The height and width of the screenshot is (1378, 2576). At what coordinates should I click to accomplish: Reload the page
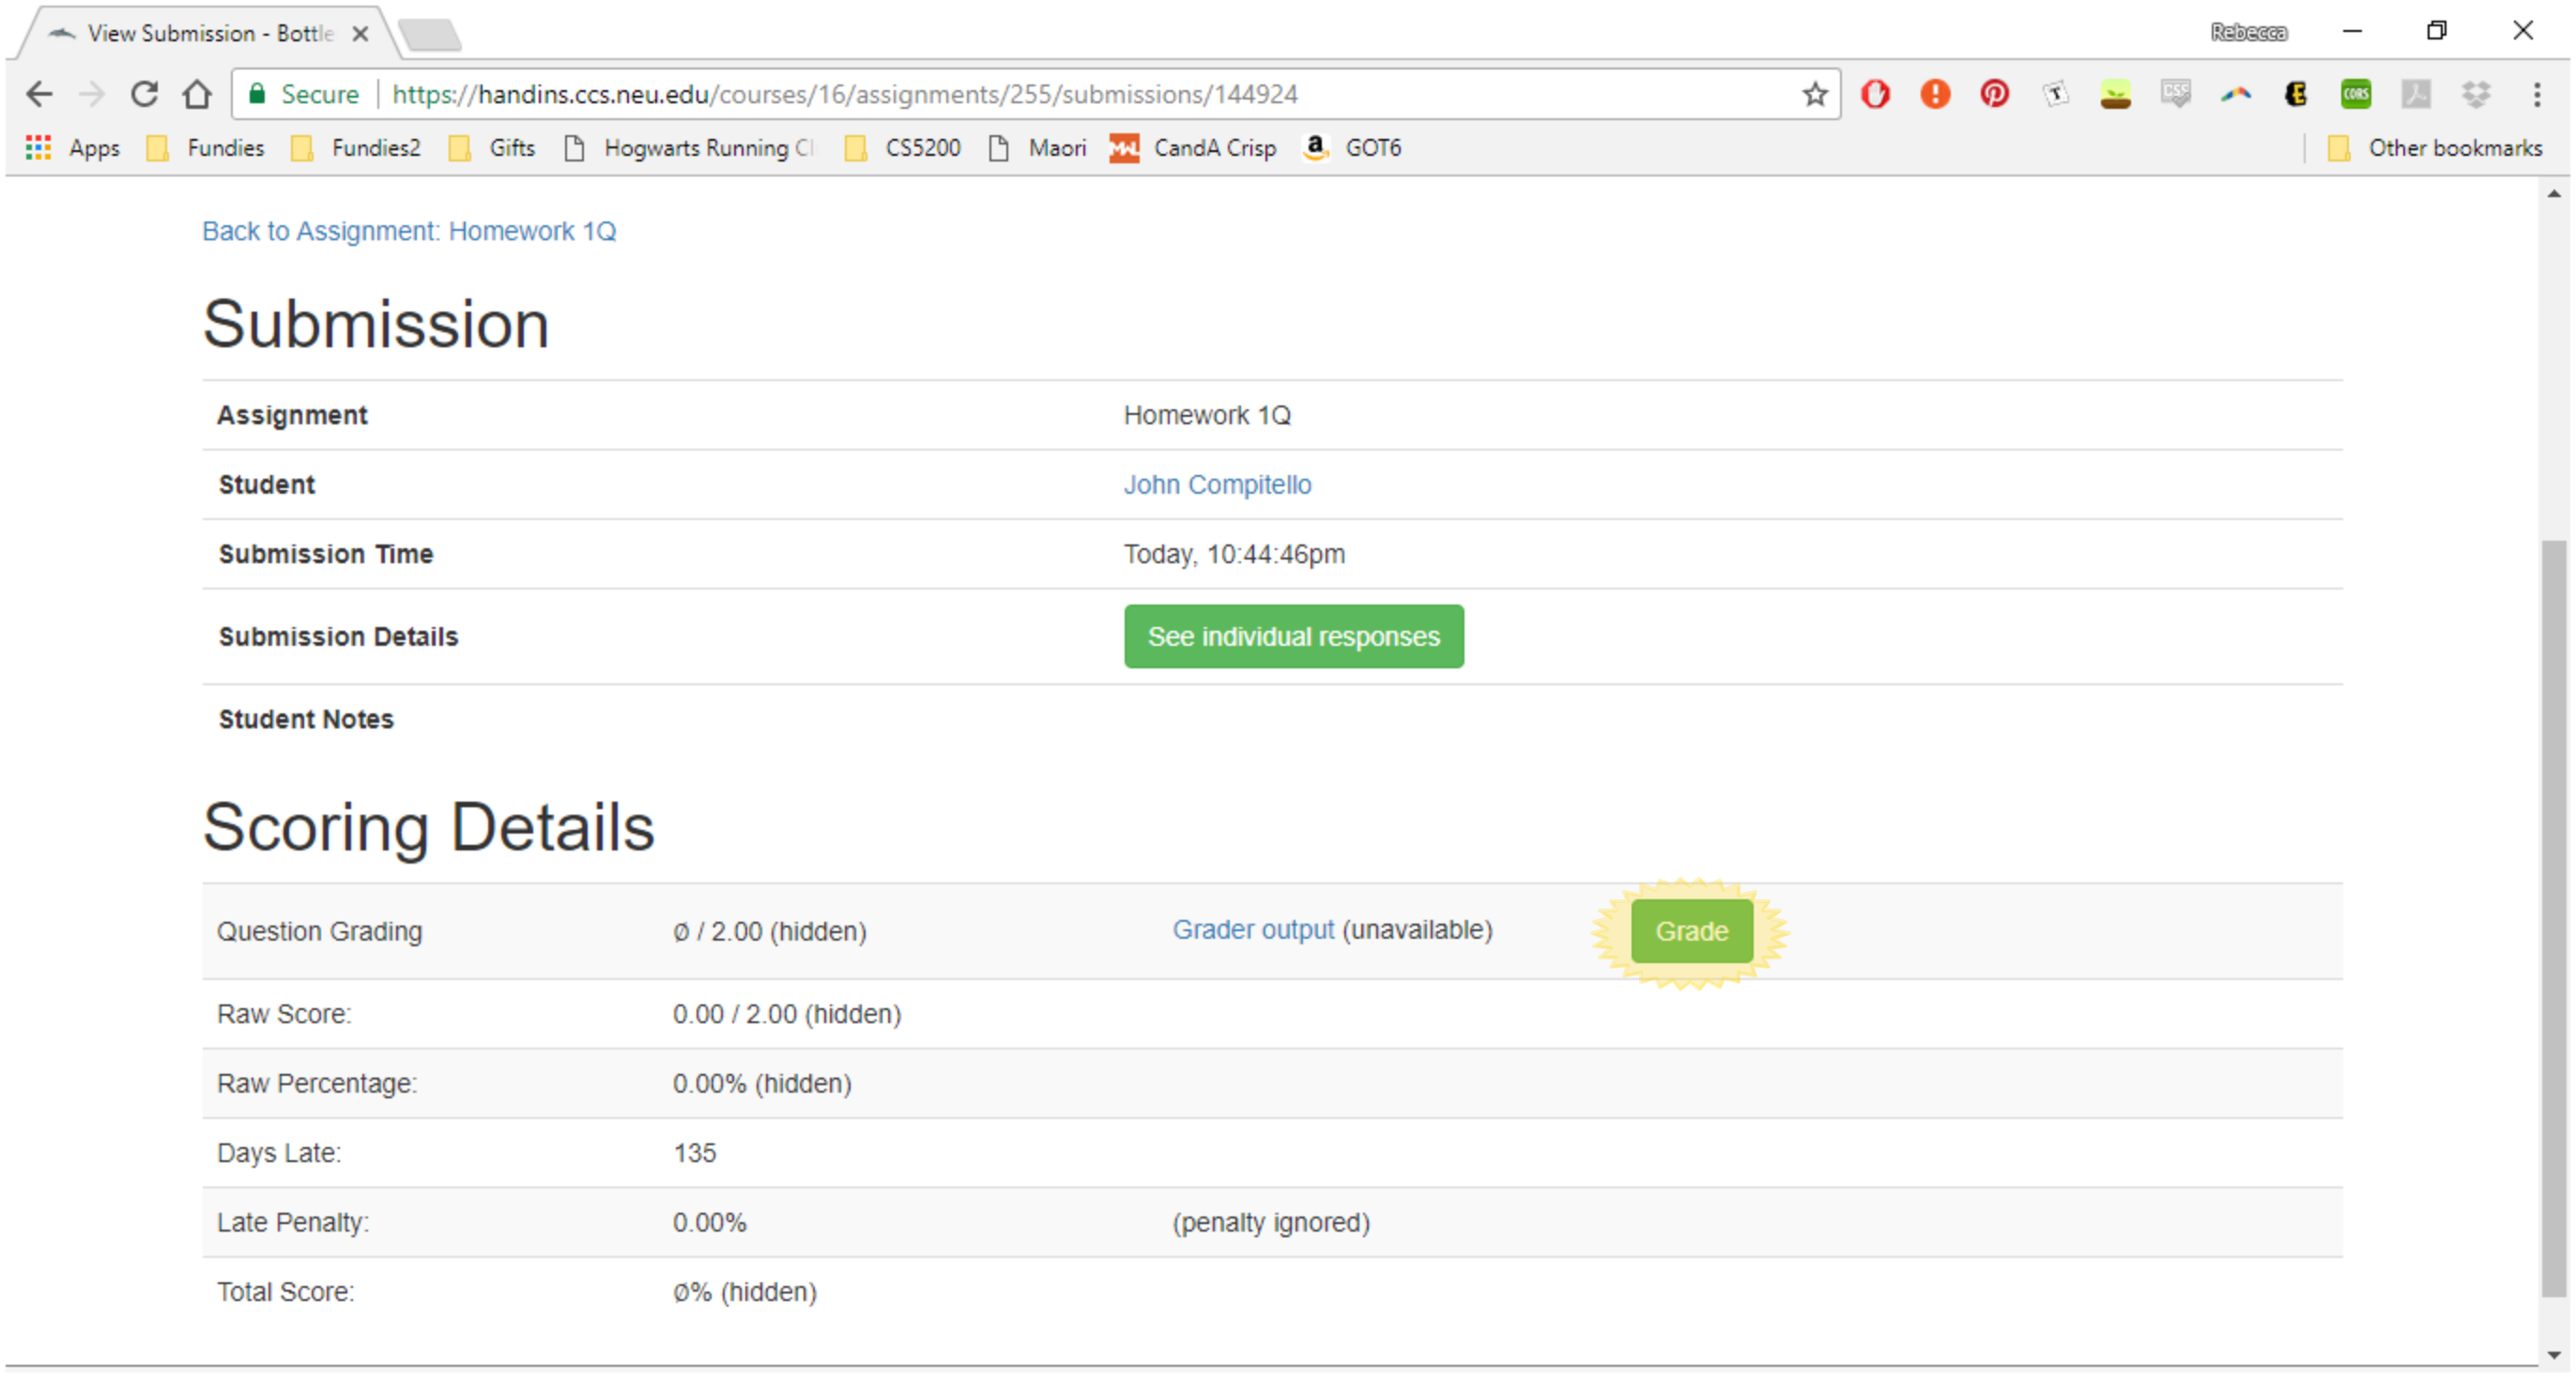(x=145, y=94)
